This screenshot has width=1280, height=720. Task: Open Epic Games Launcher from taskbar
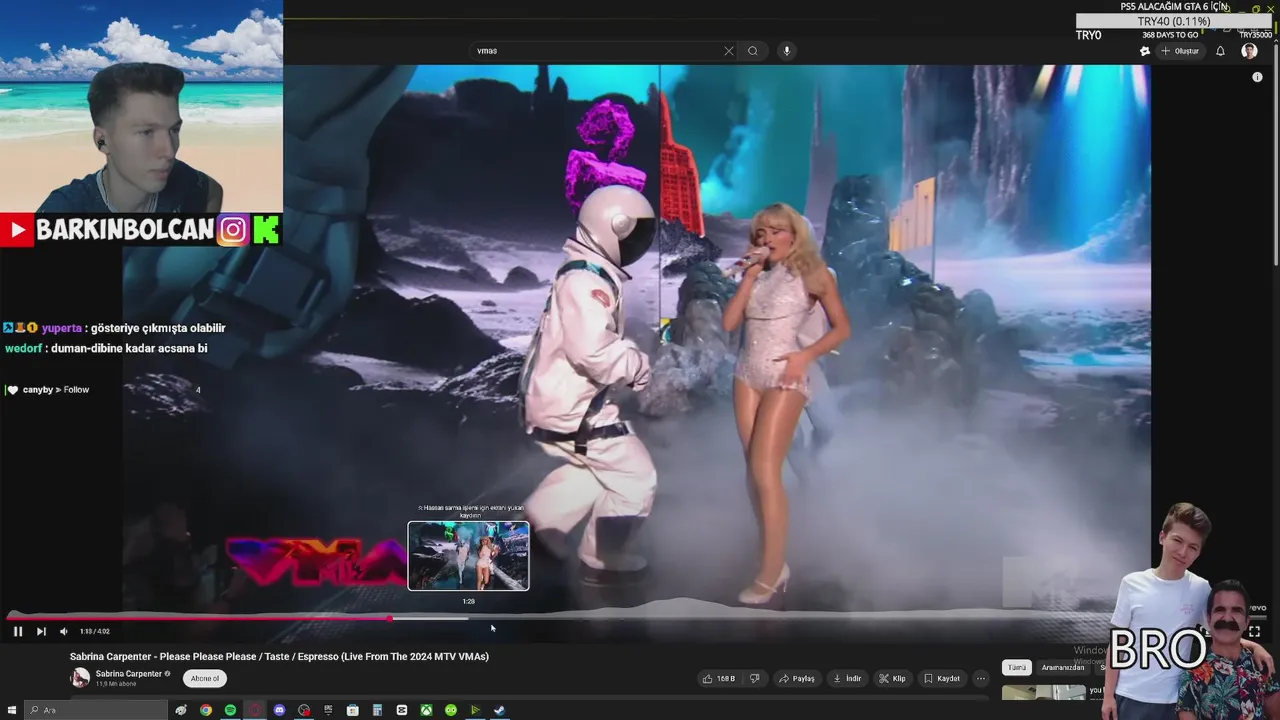(328, 710)
